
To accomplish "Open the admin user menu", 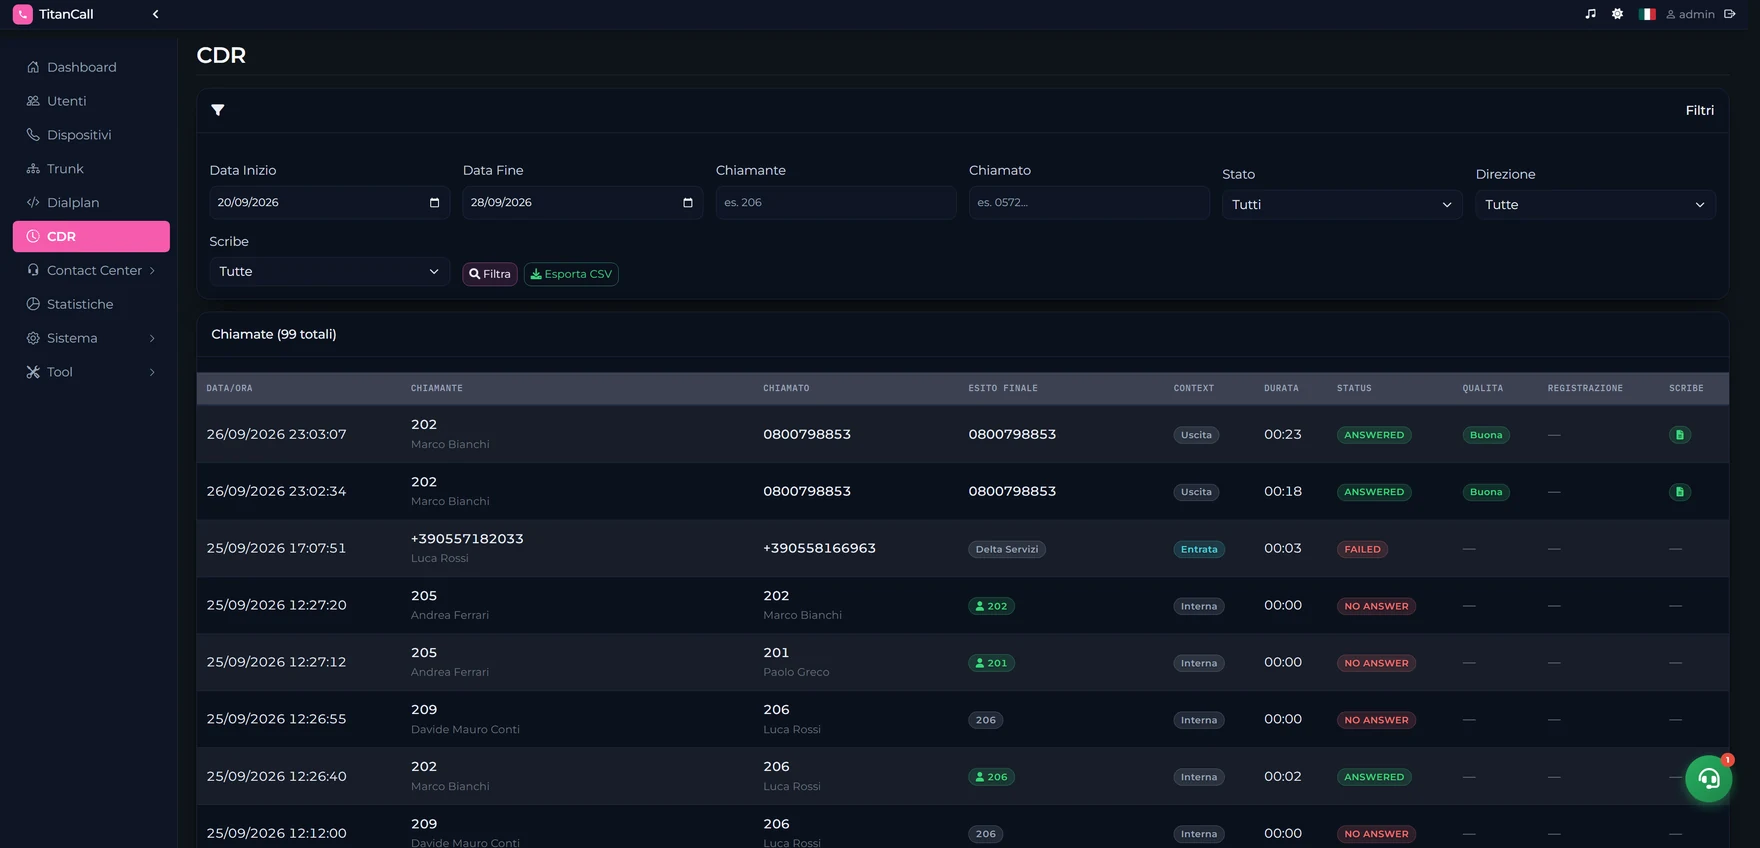I will pos(1690,14).
